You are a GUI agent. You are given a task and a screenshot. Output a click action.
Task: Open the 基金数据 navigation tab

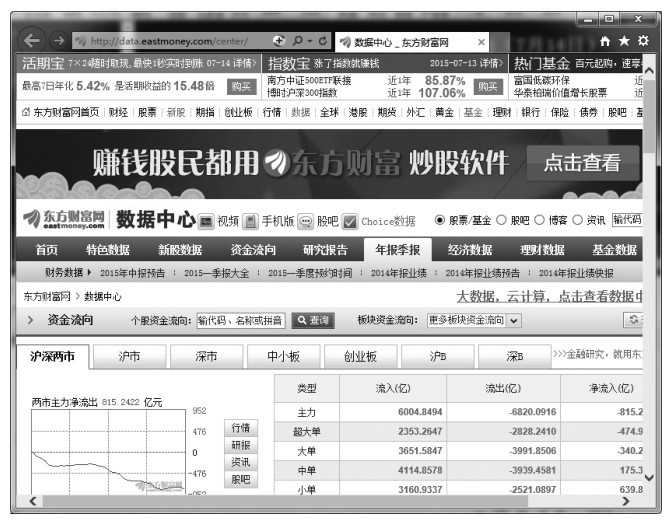coord(615,249)
